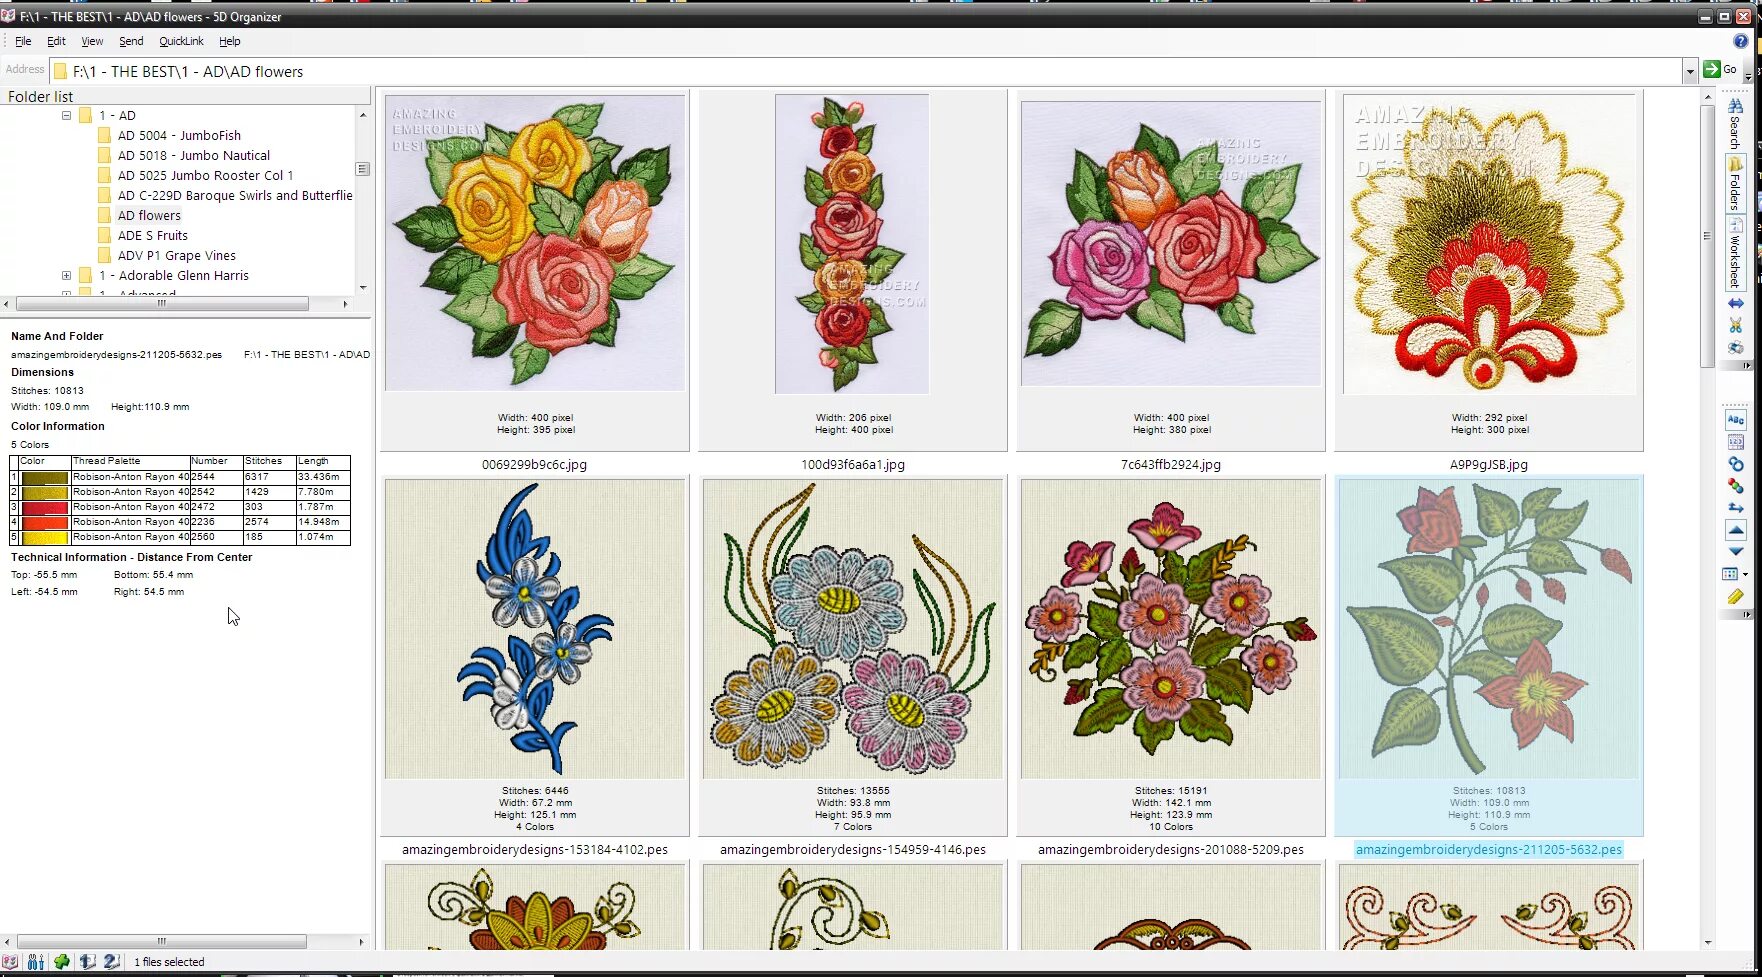
Task: Click the thread color 2 gold swatch
Action: (45, 492)
